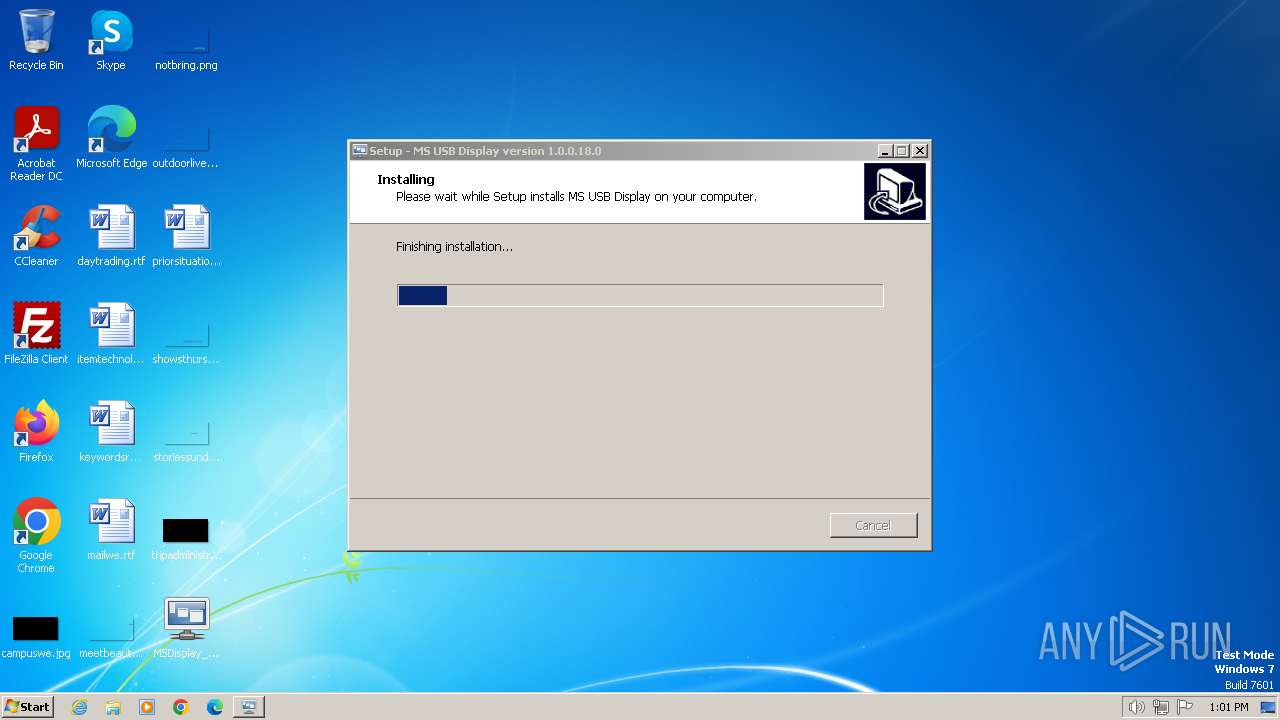This screenshot has width=1280, height=720.
Task: Open Windows Media Player taskbar icon
Action: [x=147, y=707]
